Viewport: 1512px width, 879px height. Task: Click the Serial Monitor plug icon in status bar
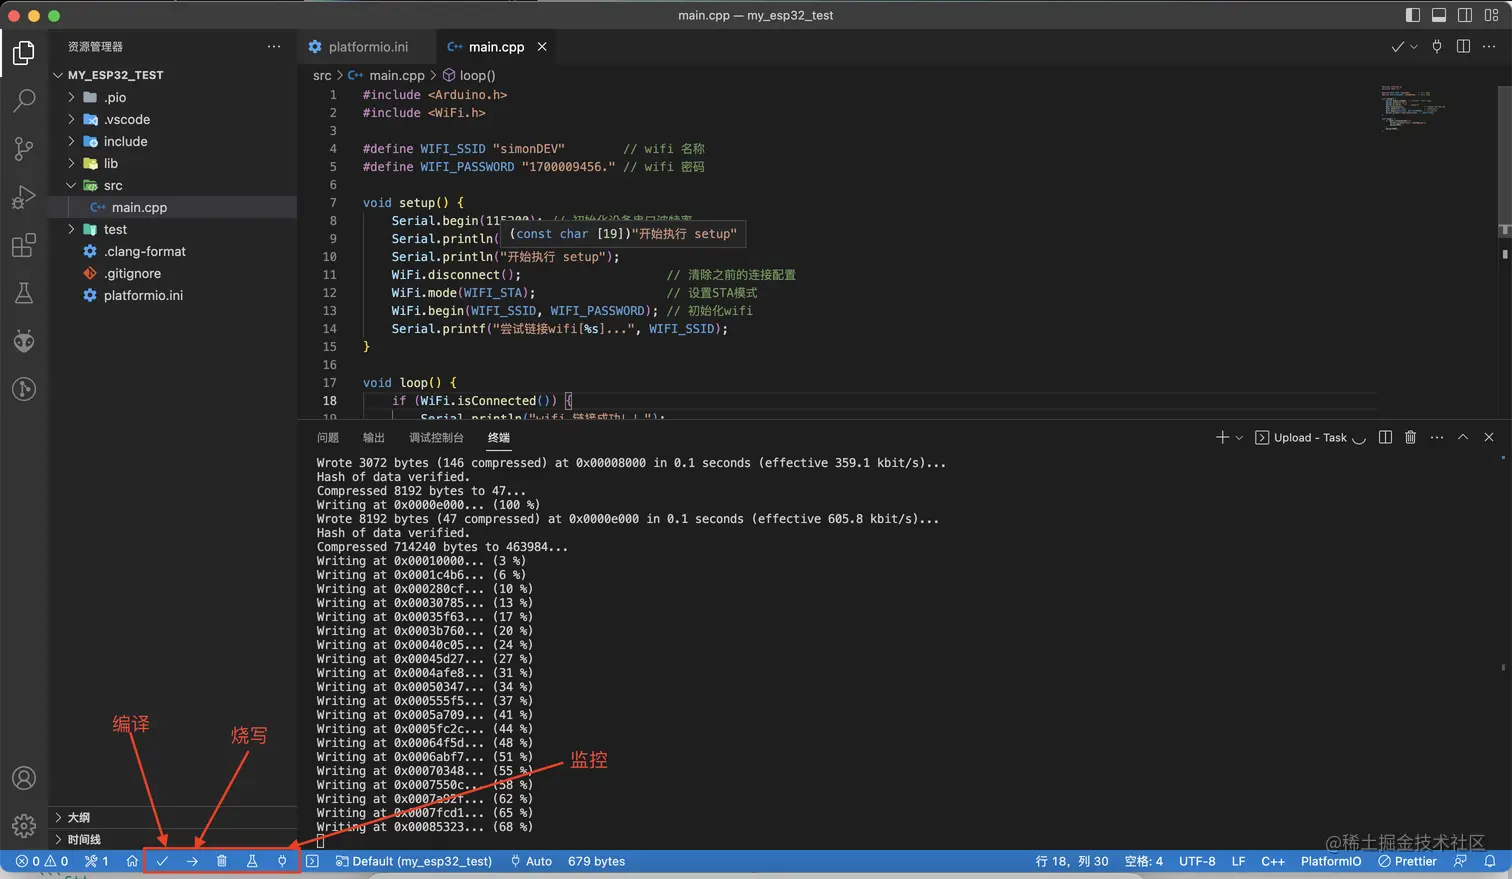point(282,861)
